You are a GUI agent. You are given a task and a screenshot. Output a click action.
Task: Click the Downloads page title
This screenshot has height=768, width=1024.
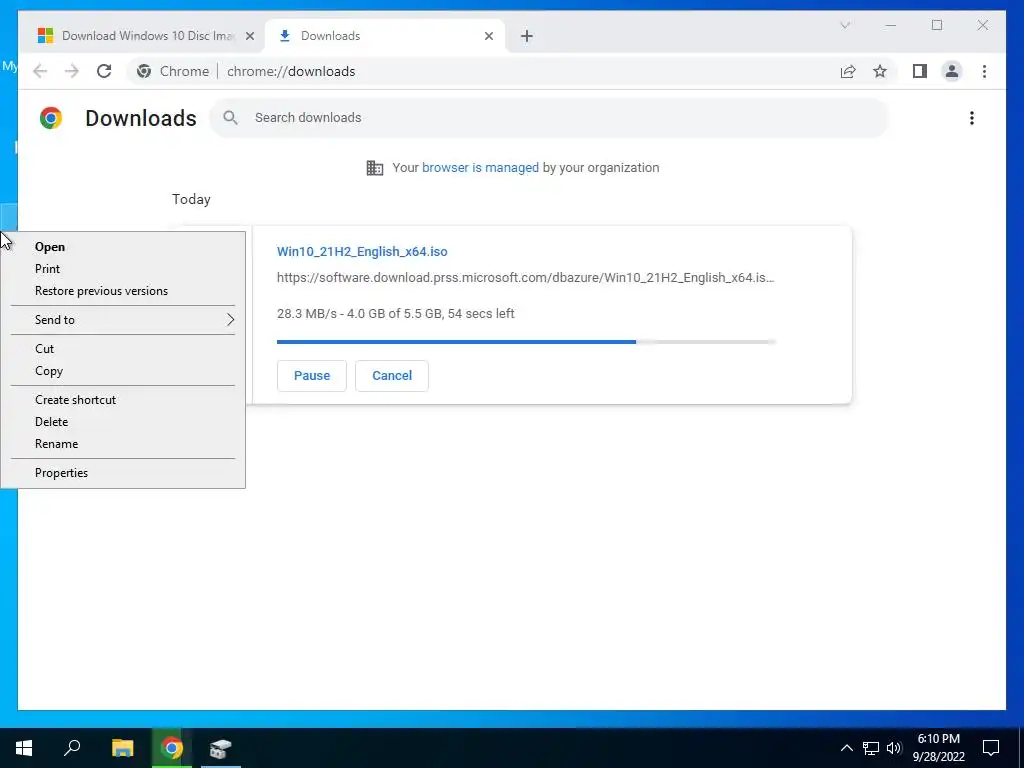[140, 118]
